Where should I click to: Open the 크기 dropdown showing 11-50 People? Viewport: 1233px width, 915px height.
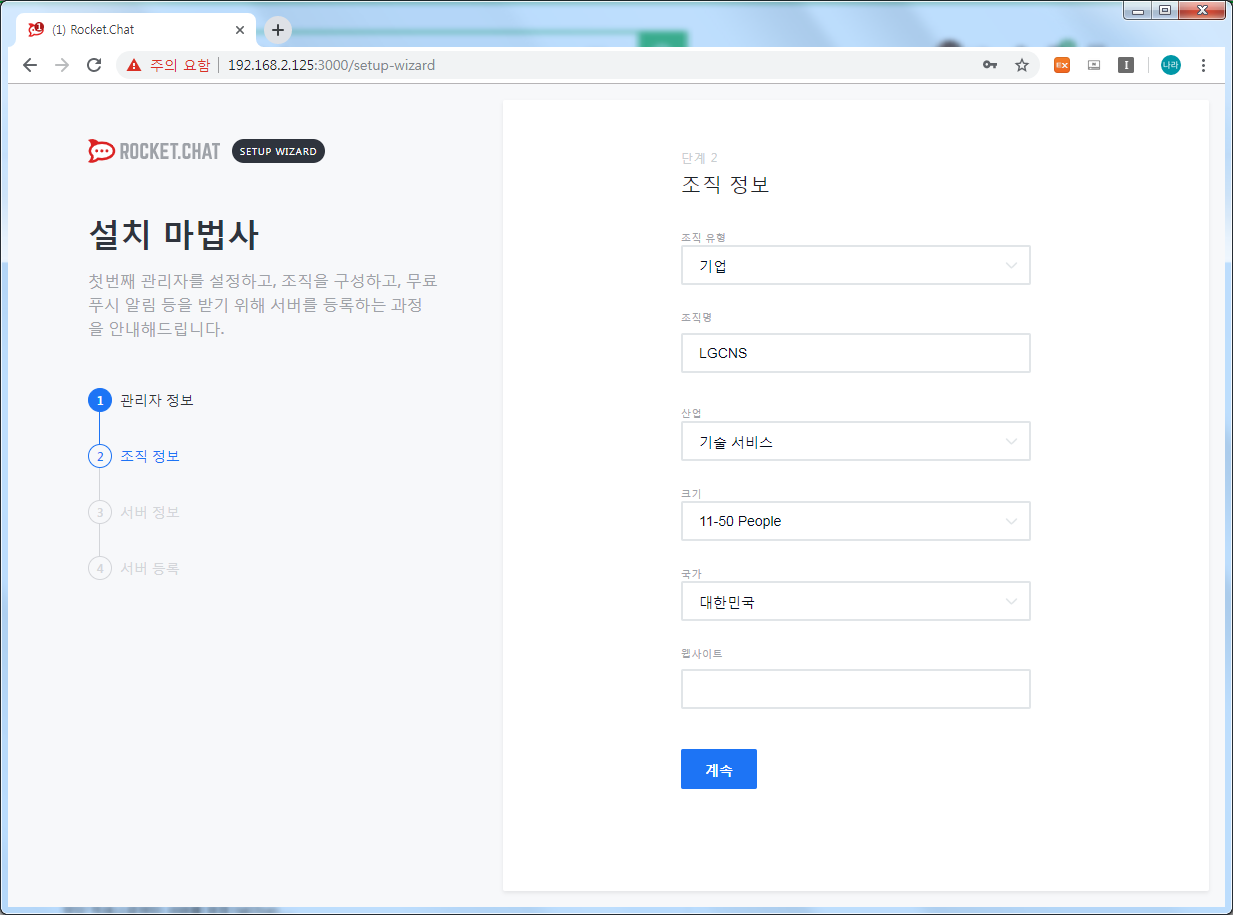click(855, 521)
